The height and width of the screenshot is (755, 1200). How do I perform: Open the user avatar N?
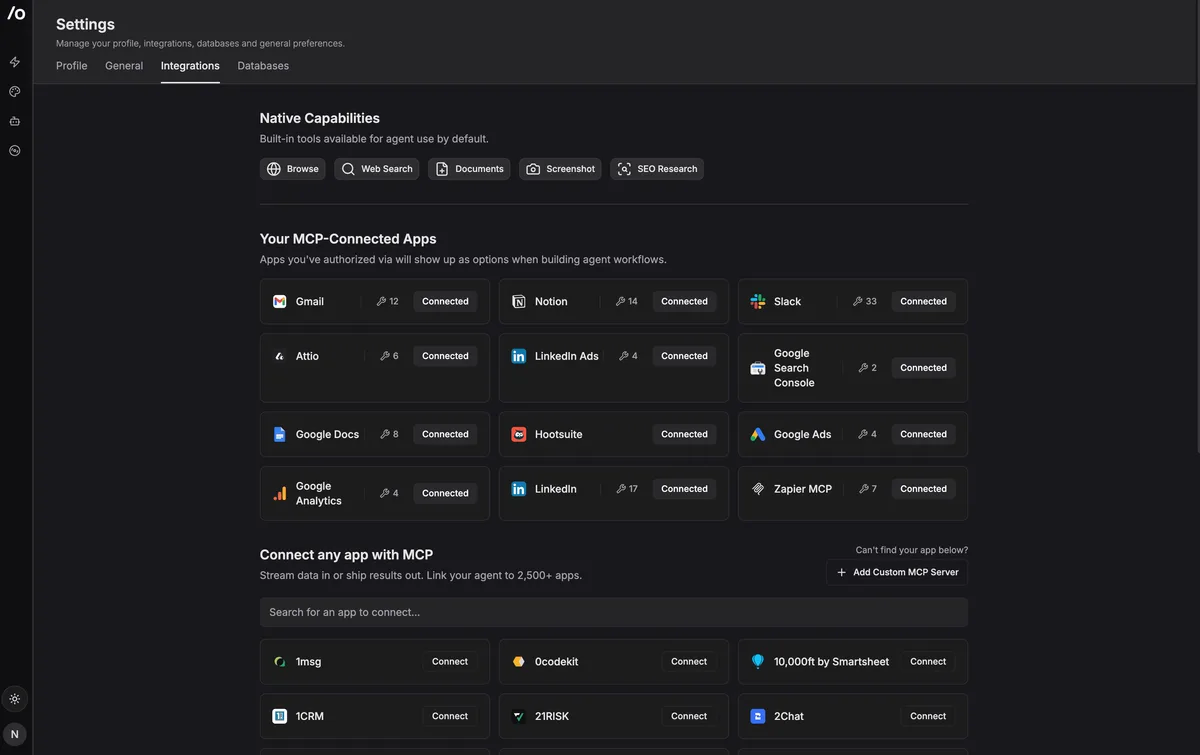[15, 734]
